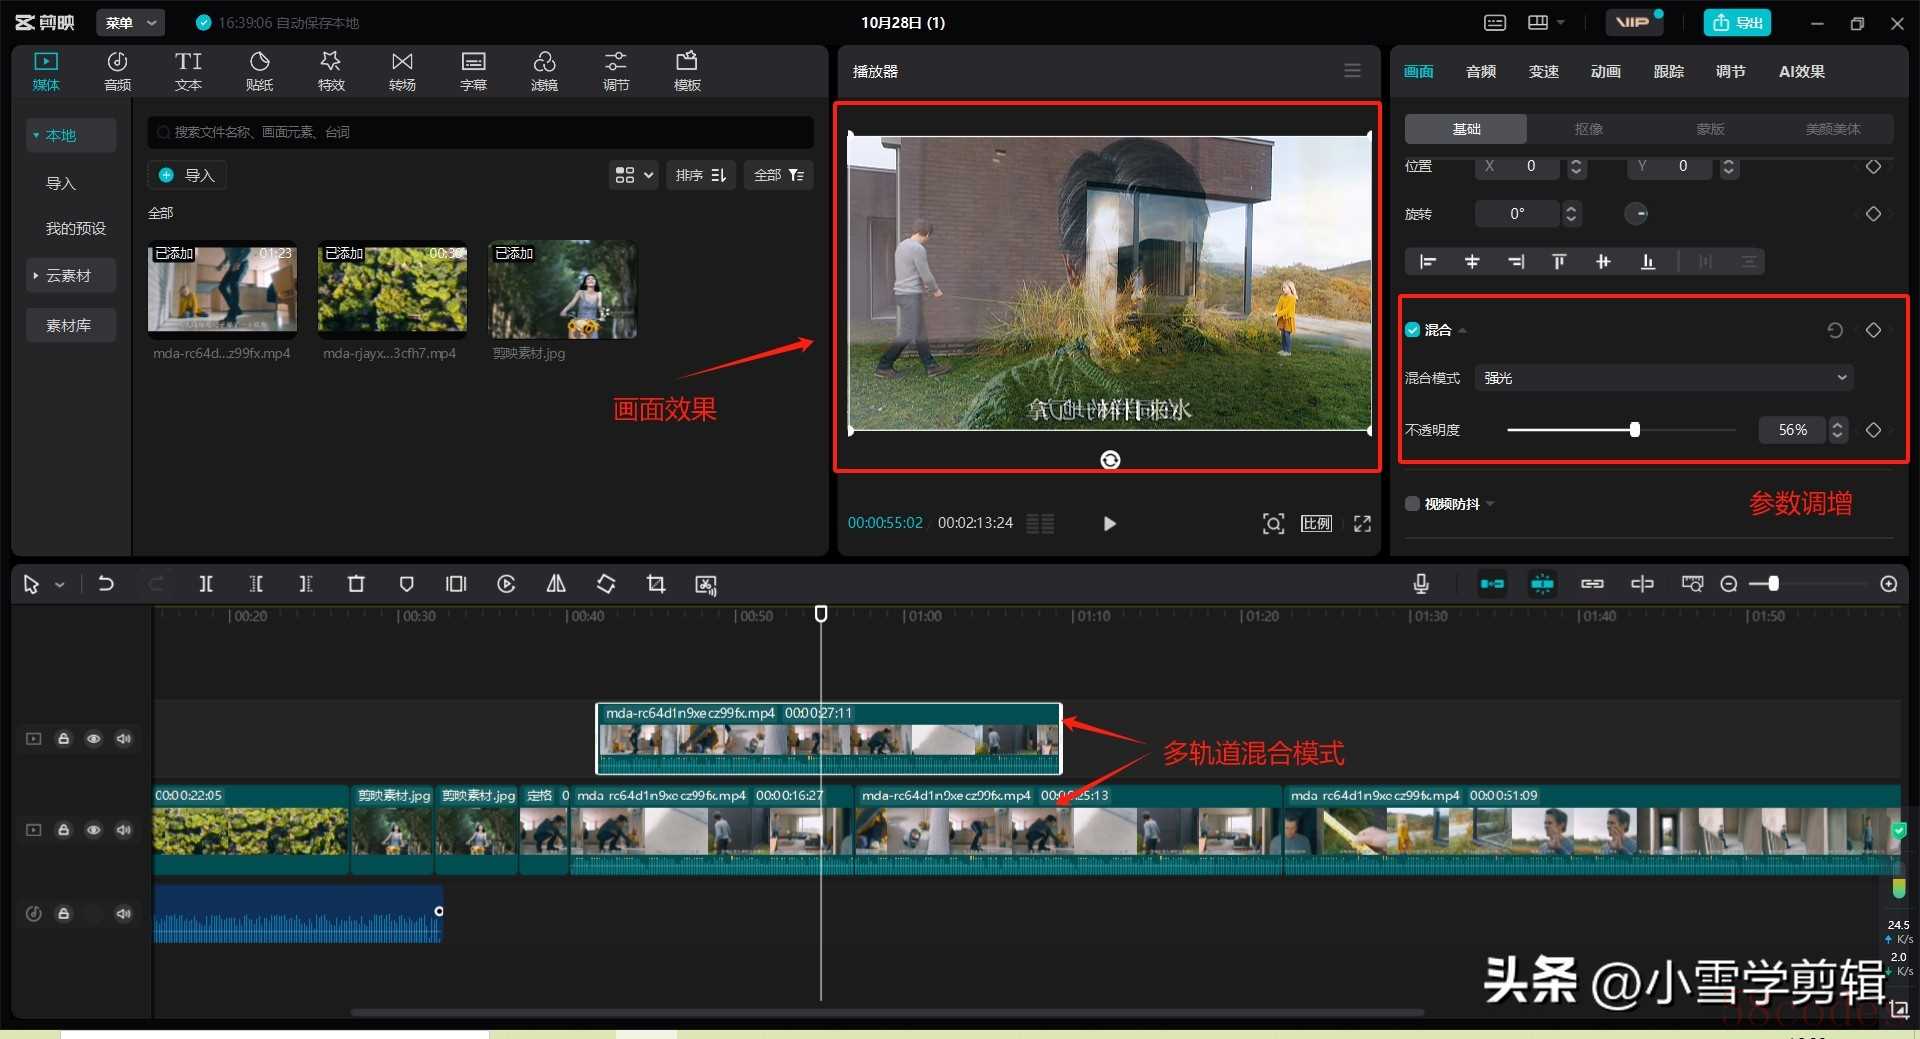The height and width of the screenshot is (1039, 1920).
Task: Click the microphone record voiceover icon
Action: pos(1421,584)
